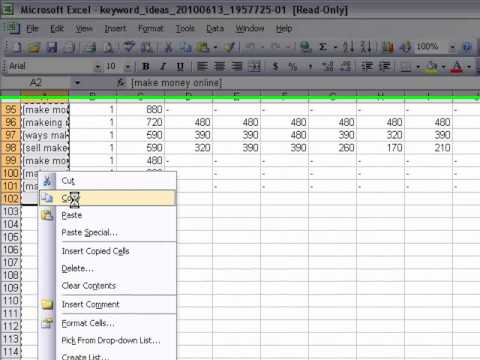Image resolution: width=480 pixels, height=360 pixels.
Task: Expand the Fill Color dropdown arrow
Action: [443, 67]
